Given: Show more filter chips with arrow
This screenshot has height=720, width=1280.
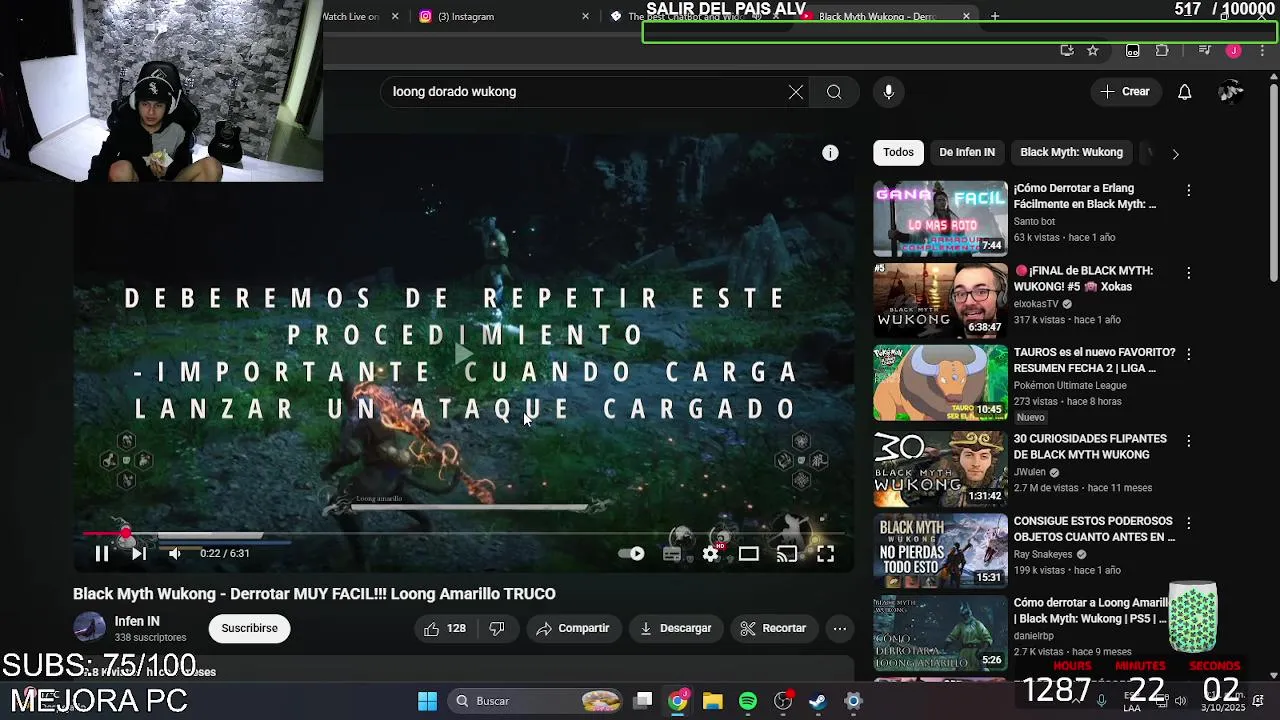Looking at the screenshot, I should tap(1175, 153).
